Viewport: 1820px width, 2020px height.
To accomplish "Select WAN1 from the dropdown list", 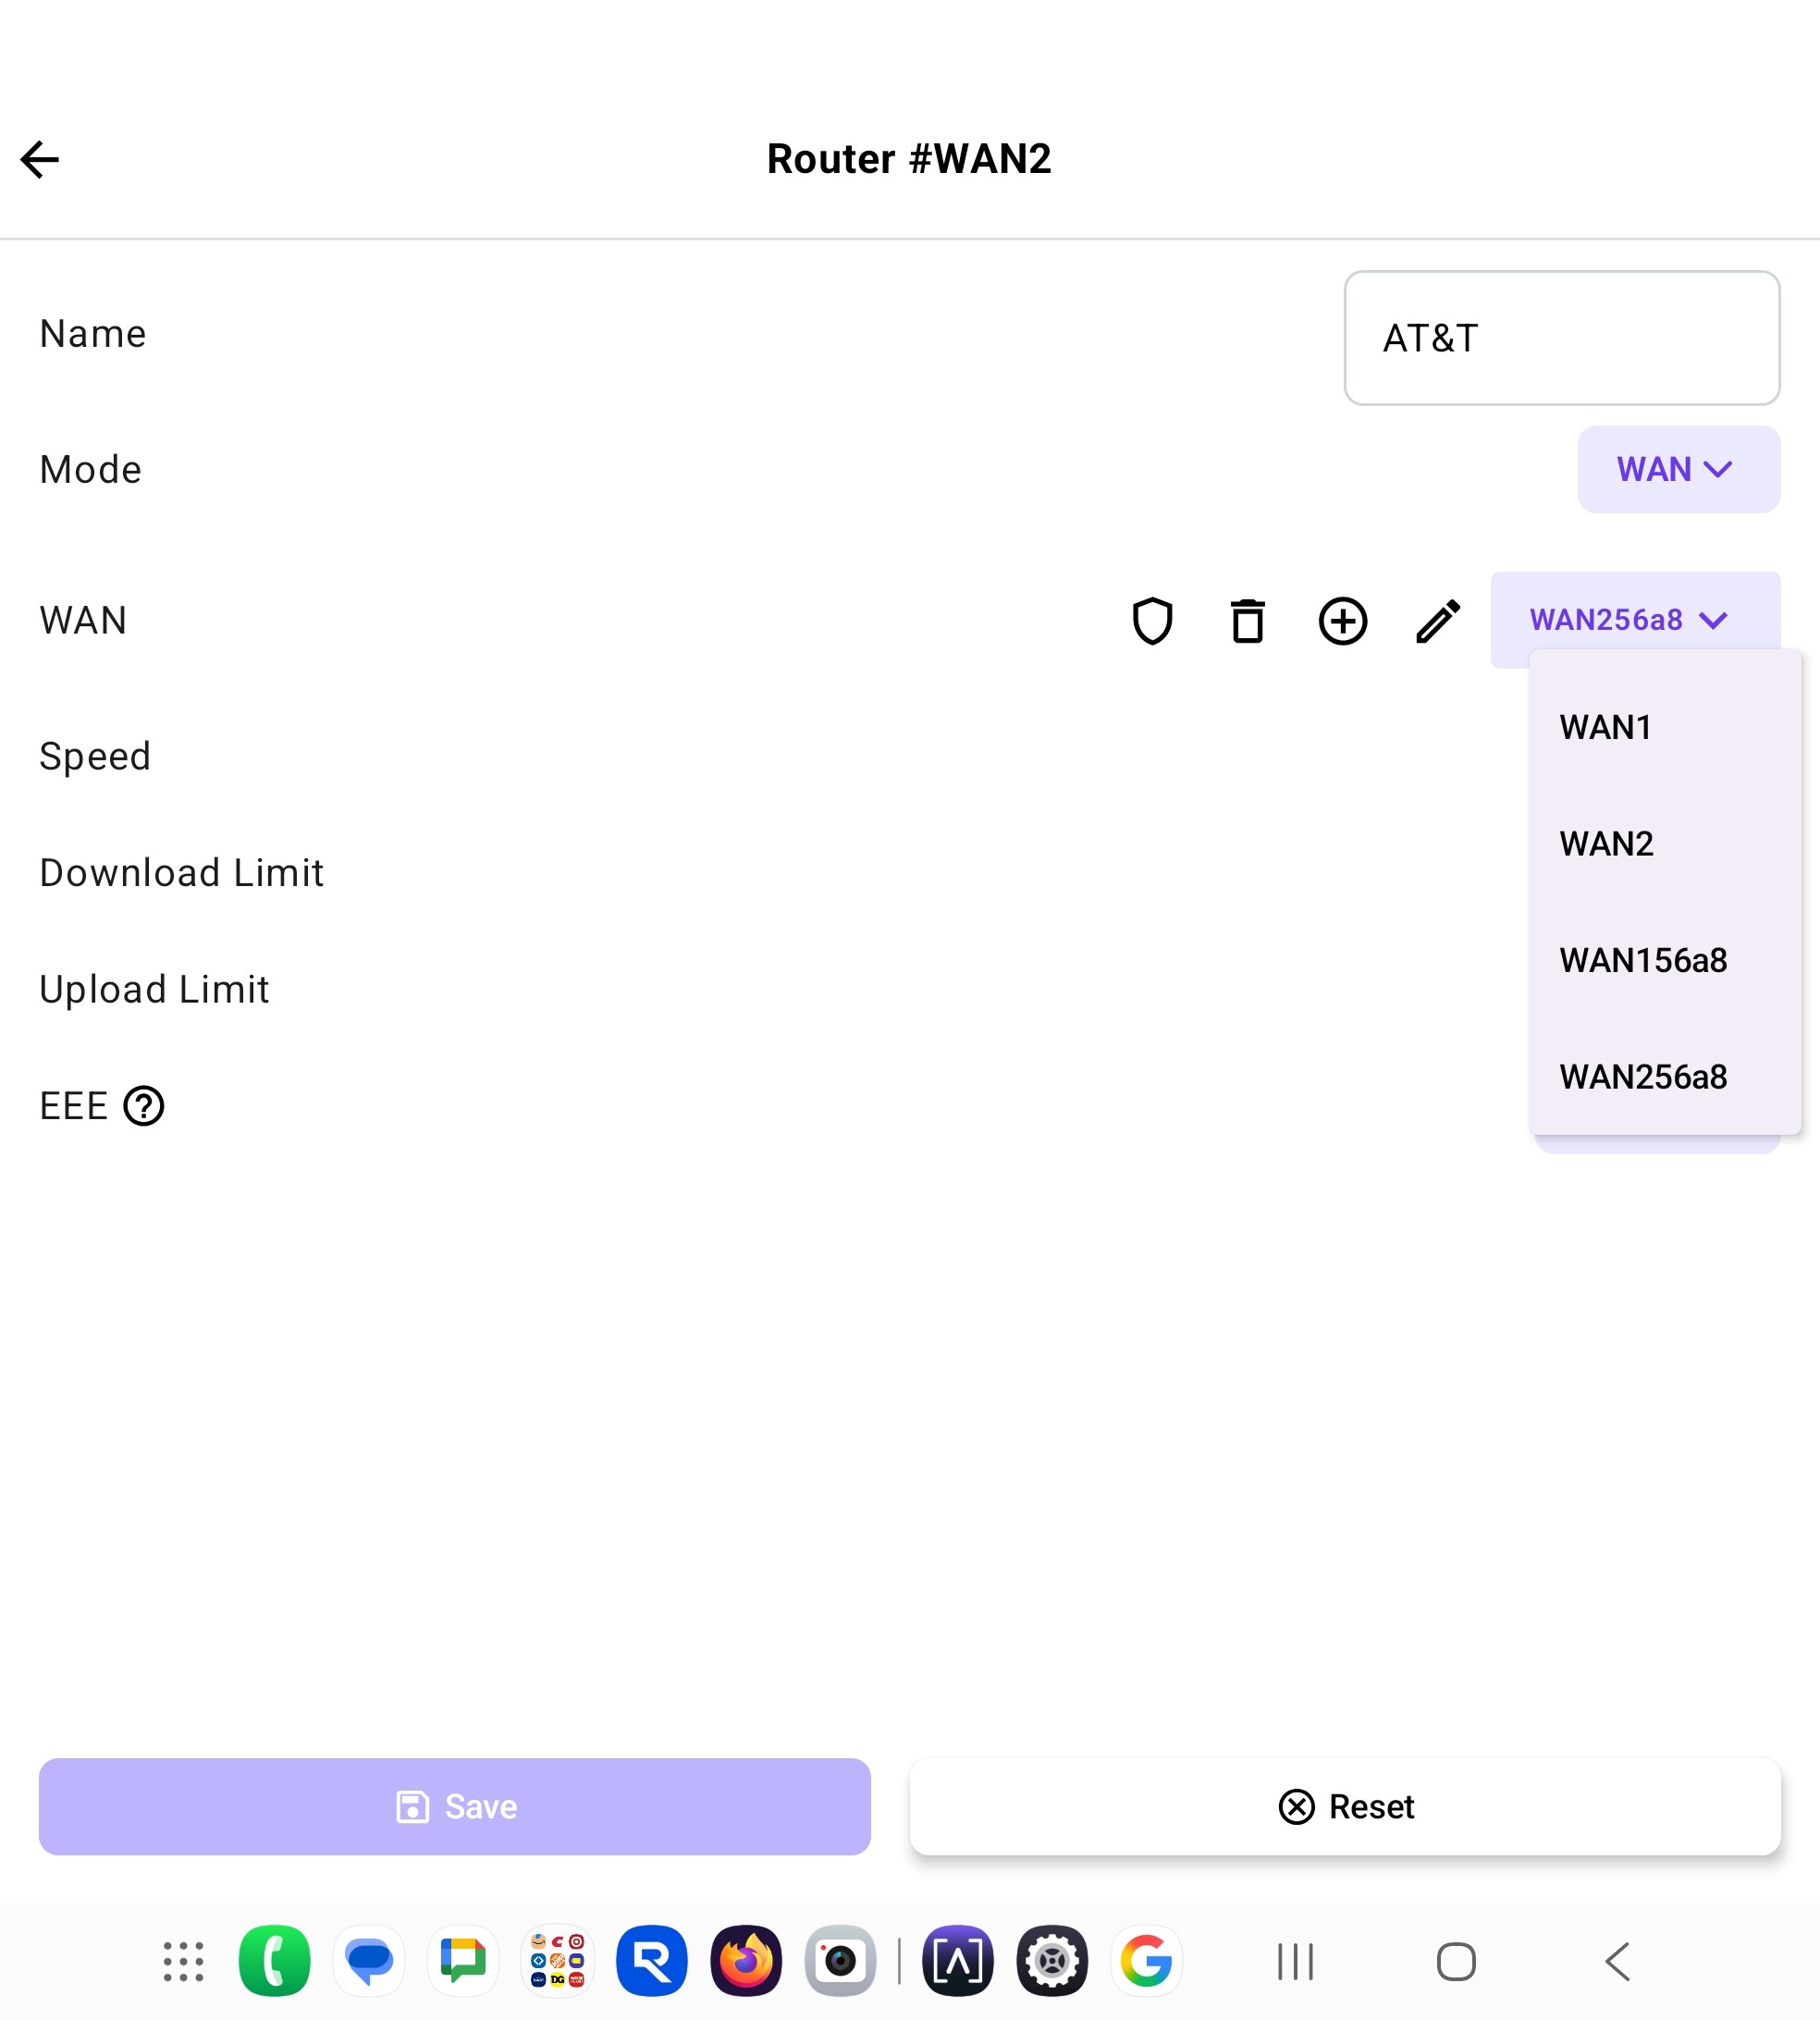I will (x=1606, y=727).
